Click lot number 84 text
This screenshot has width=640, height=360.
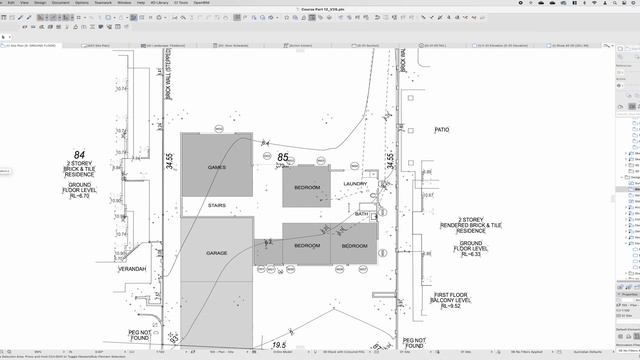(79, 155)
